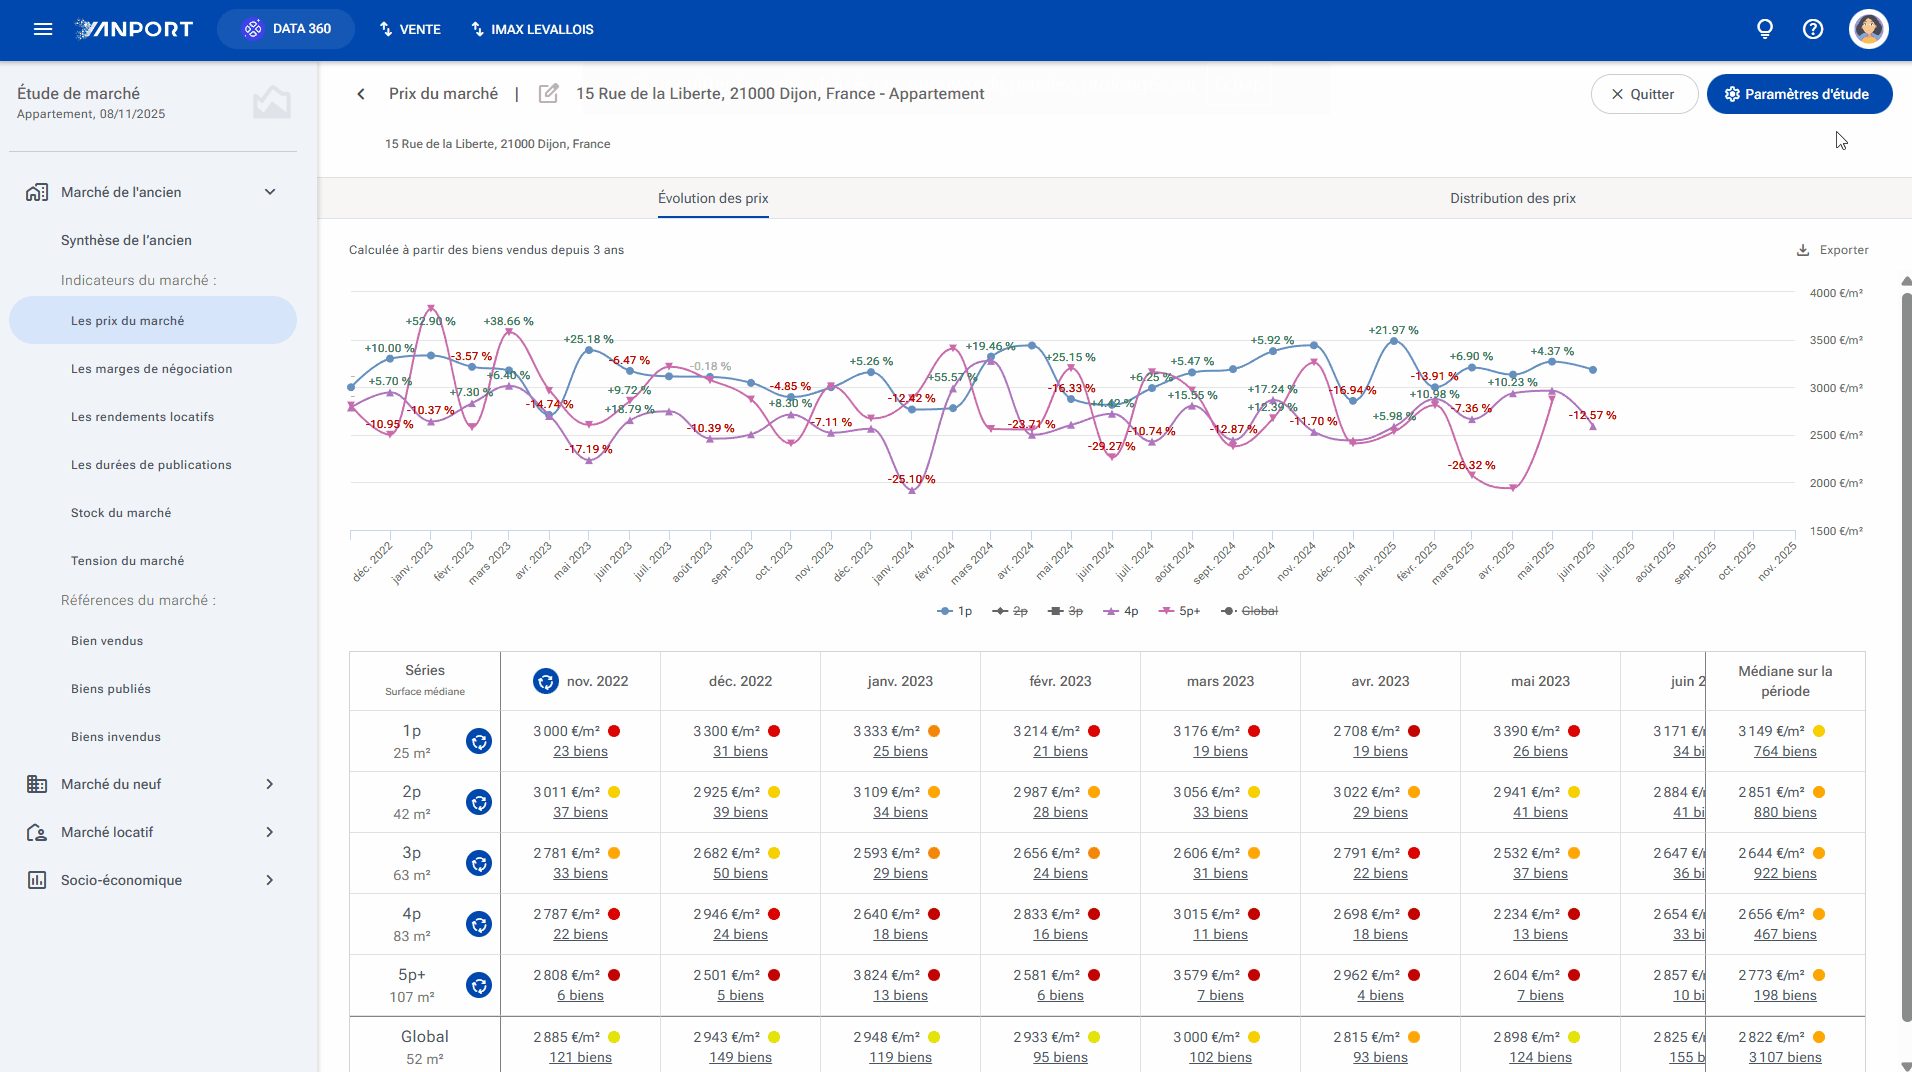
Task: Collapse the Marché de l'ancien section
Action: (270, 192)
